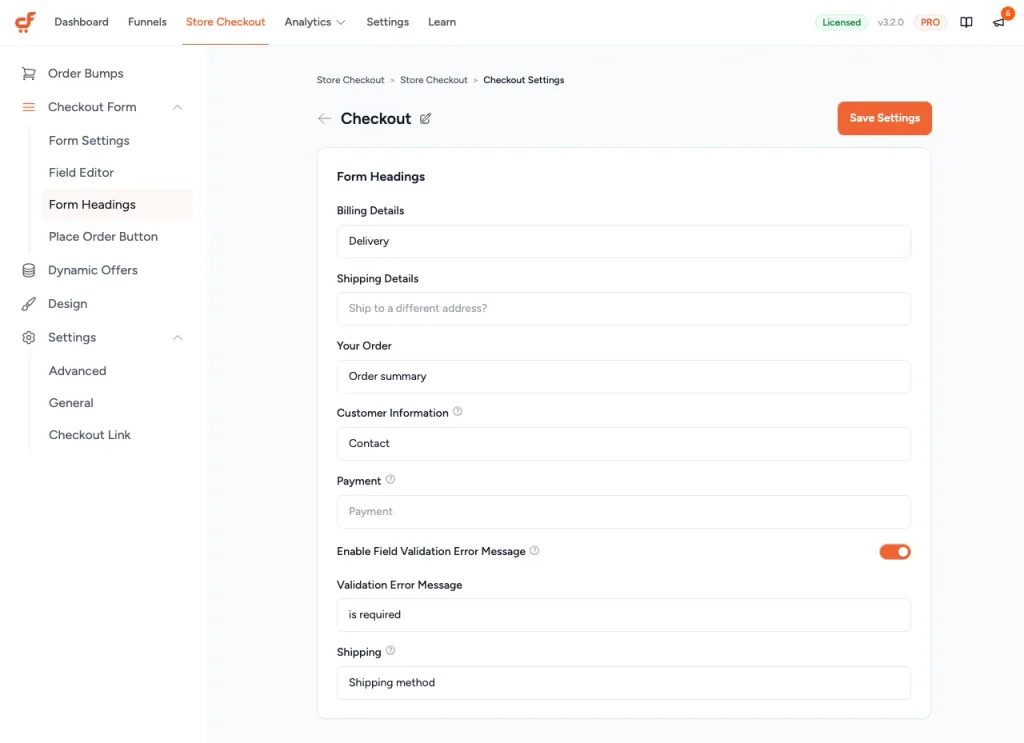Viewport: 1024px width, 743px height.
Task: Go back using the left arrow icon
Action: click(x=324, y=118)
